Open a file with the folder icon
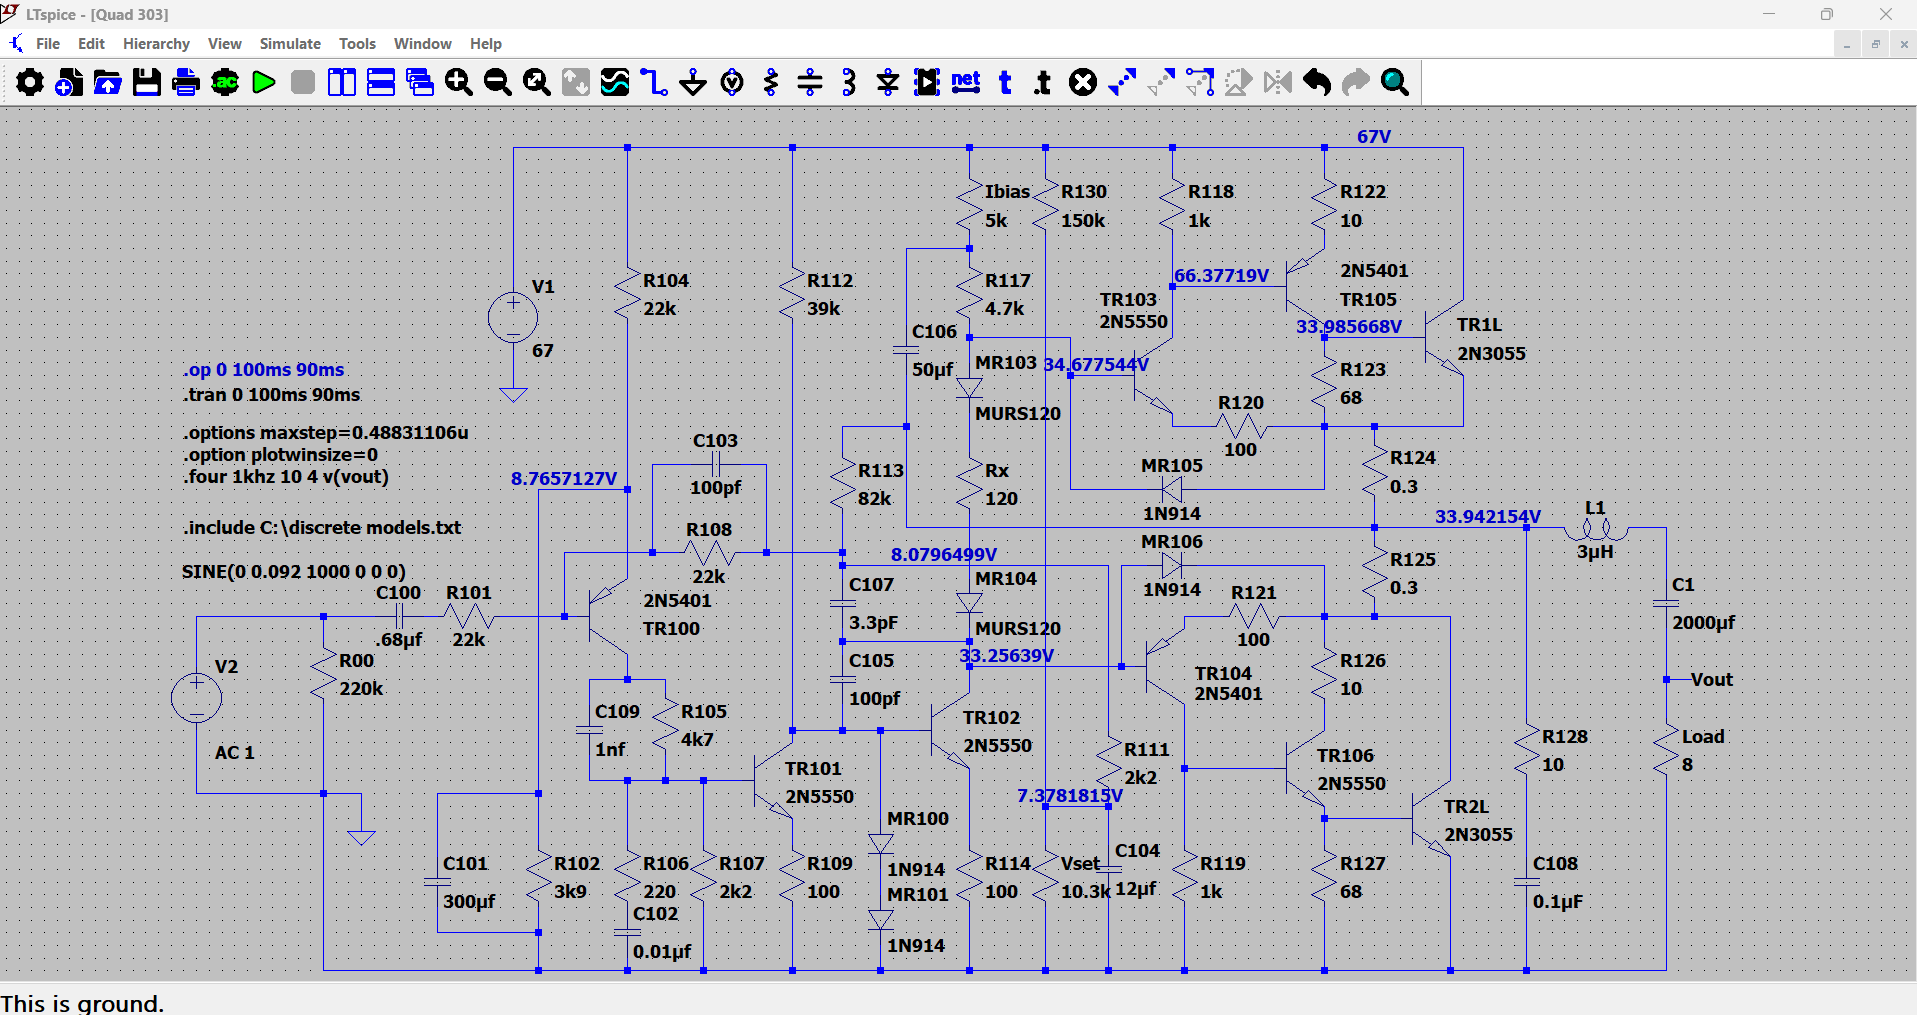 click(108, 82)
